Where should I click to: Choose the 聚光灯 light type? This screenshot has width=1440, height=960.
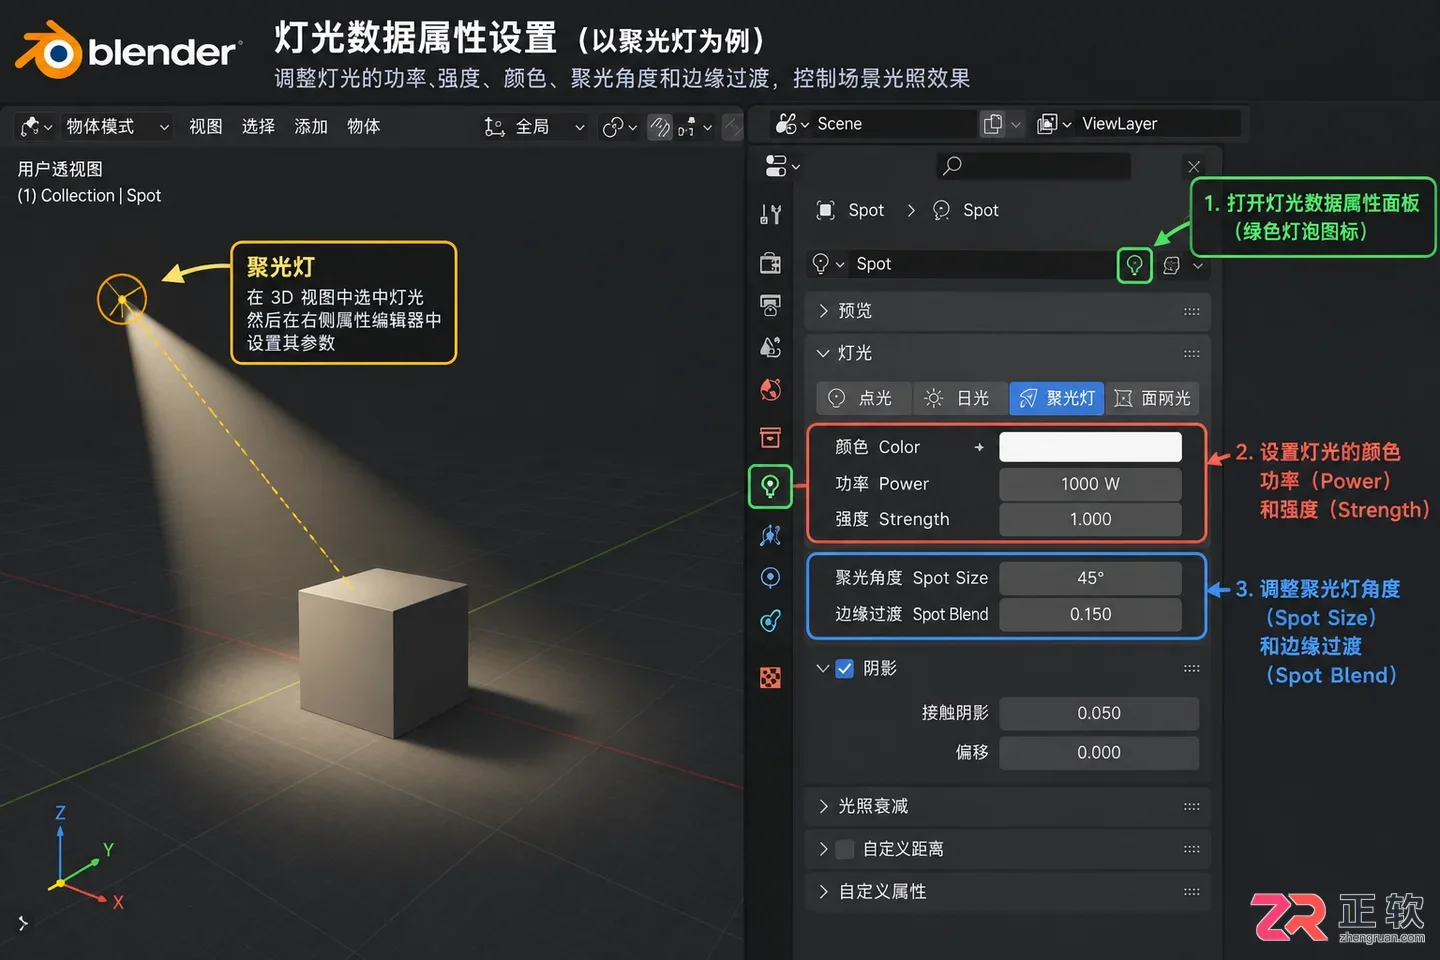1056,398
